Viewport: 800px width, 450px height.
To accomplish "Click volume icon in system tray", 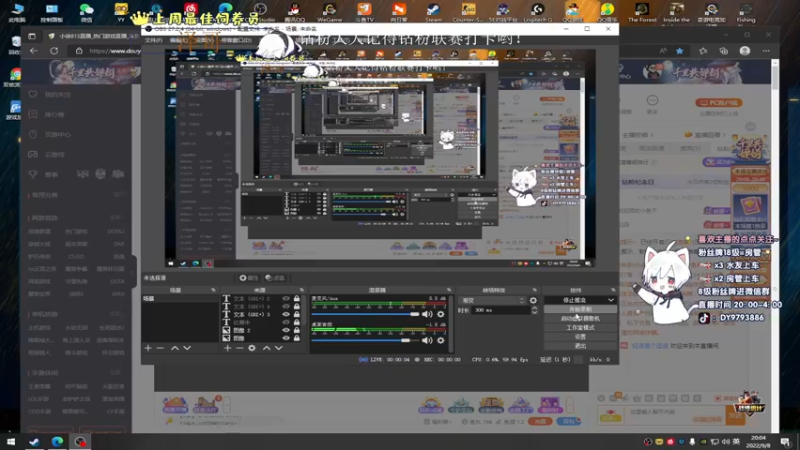I will click(x=726, y=442).
